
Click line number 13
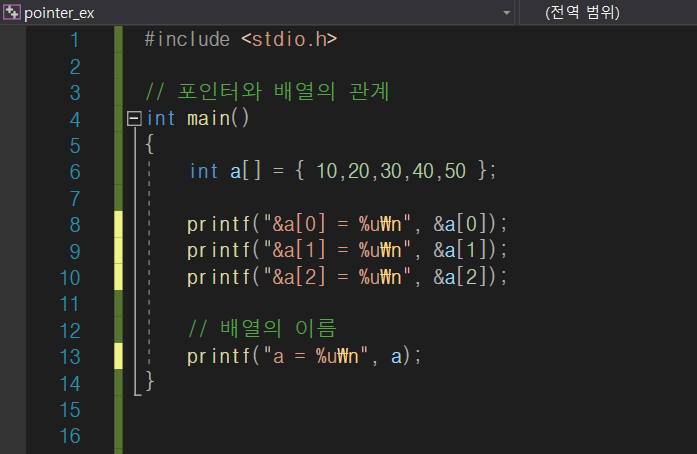[70, 357]
